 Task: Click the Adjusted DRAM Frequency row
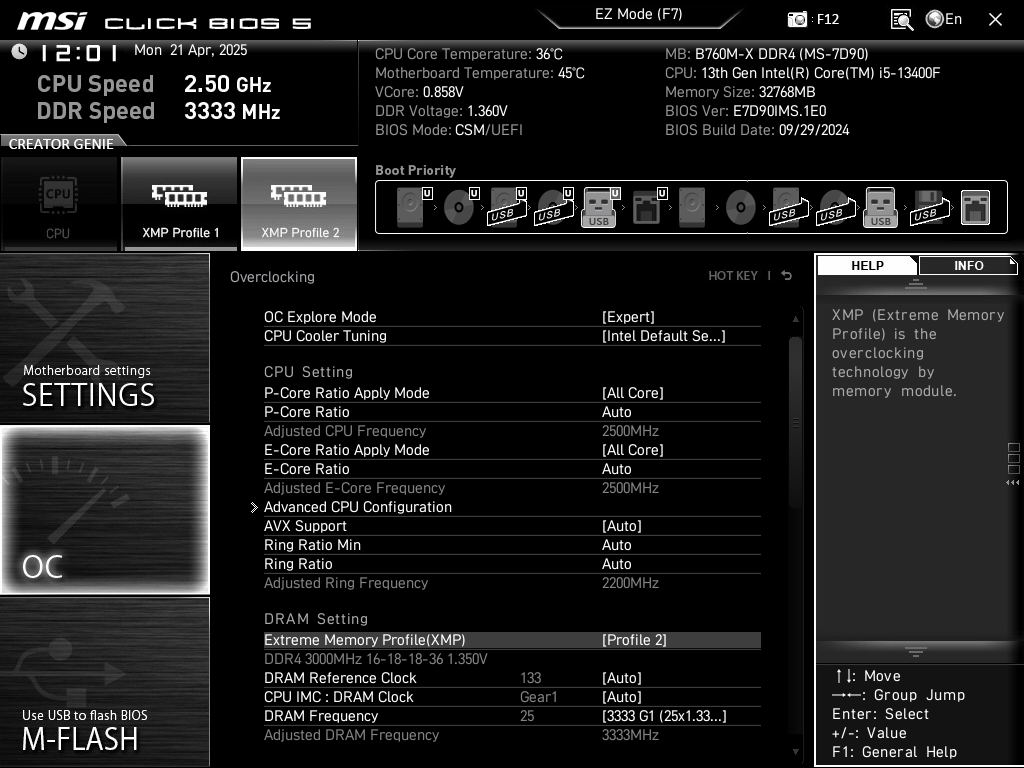512,735
